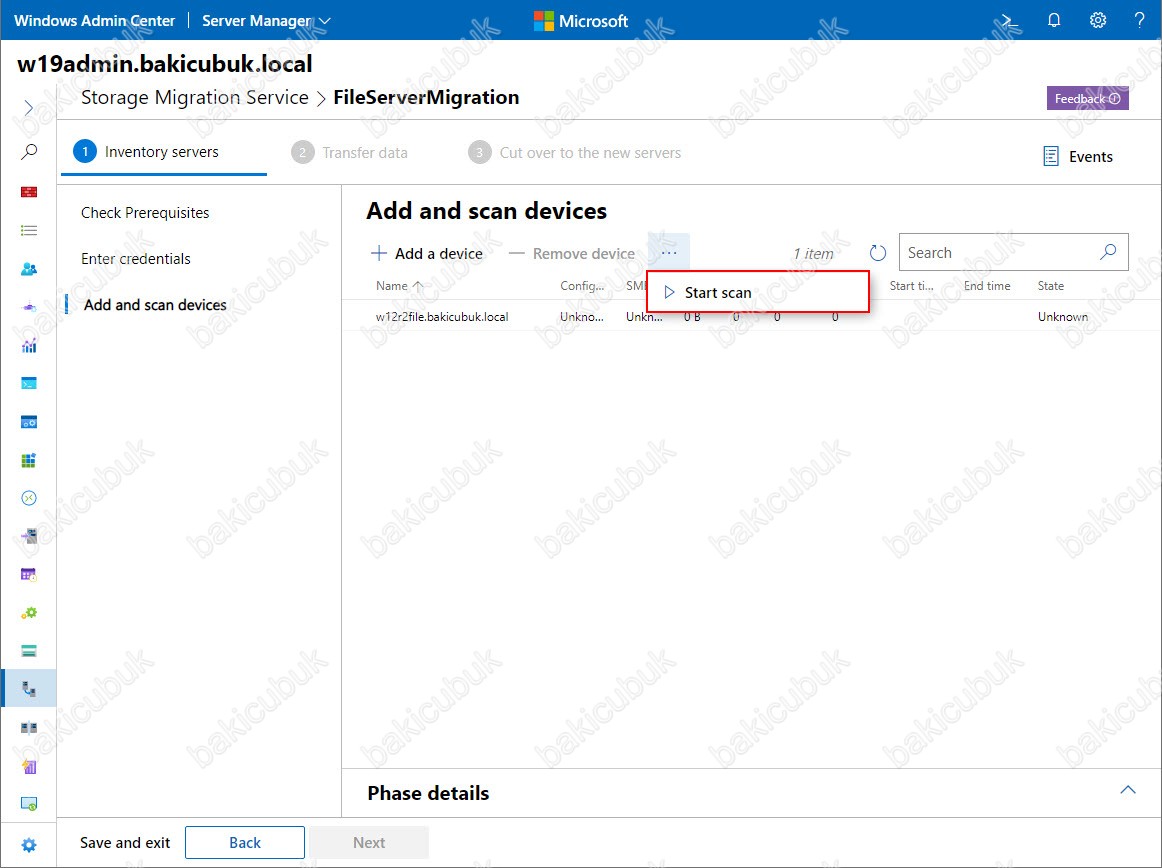The image size is (1162, 868).
Task: Open the Registry cubes icon
Action: point(29,460)
